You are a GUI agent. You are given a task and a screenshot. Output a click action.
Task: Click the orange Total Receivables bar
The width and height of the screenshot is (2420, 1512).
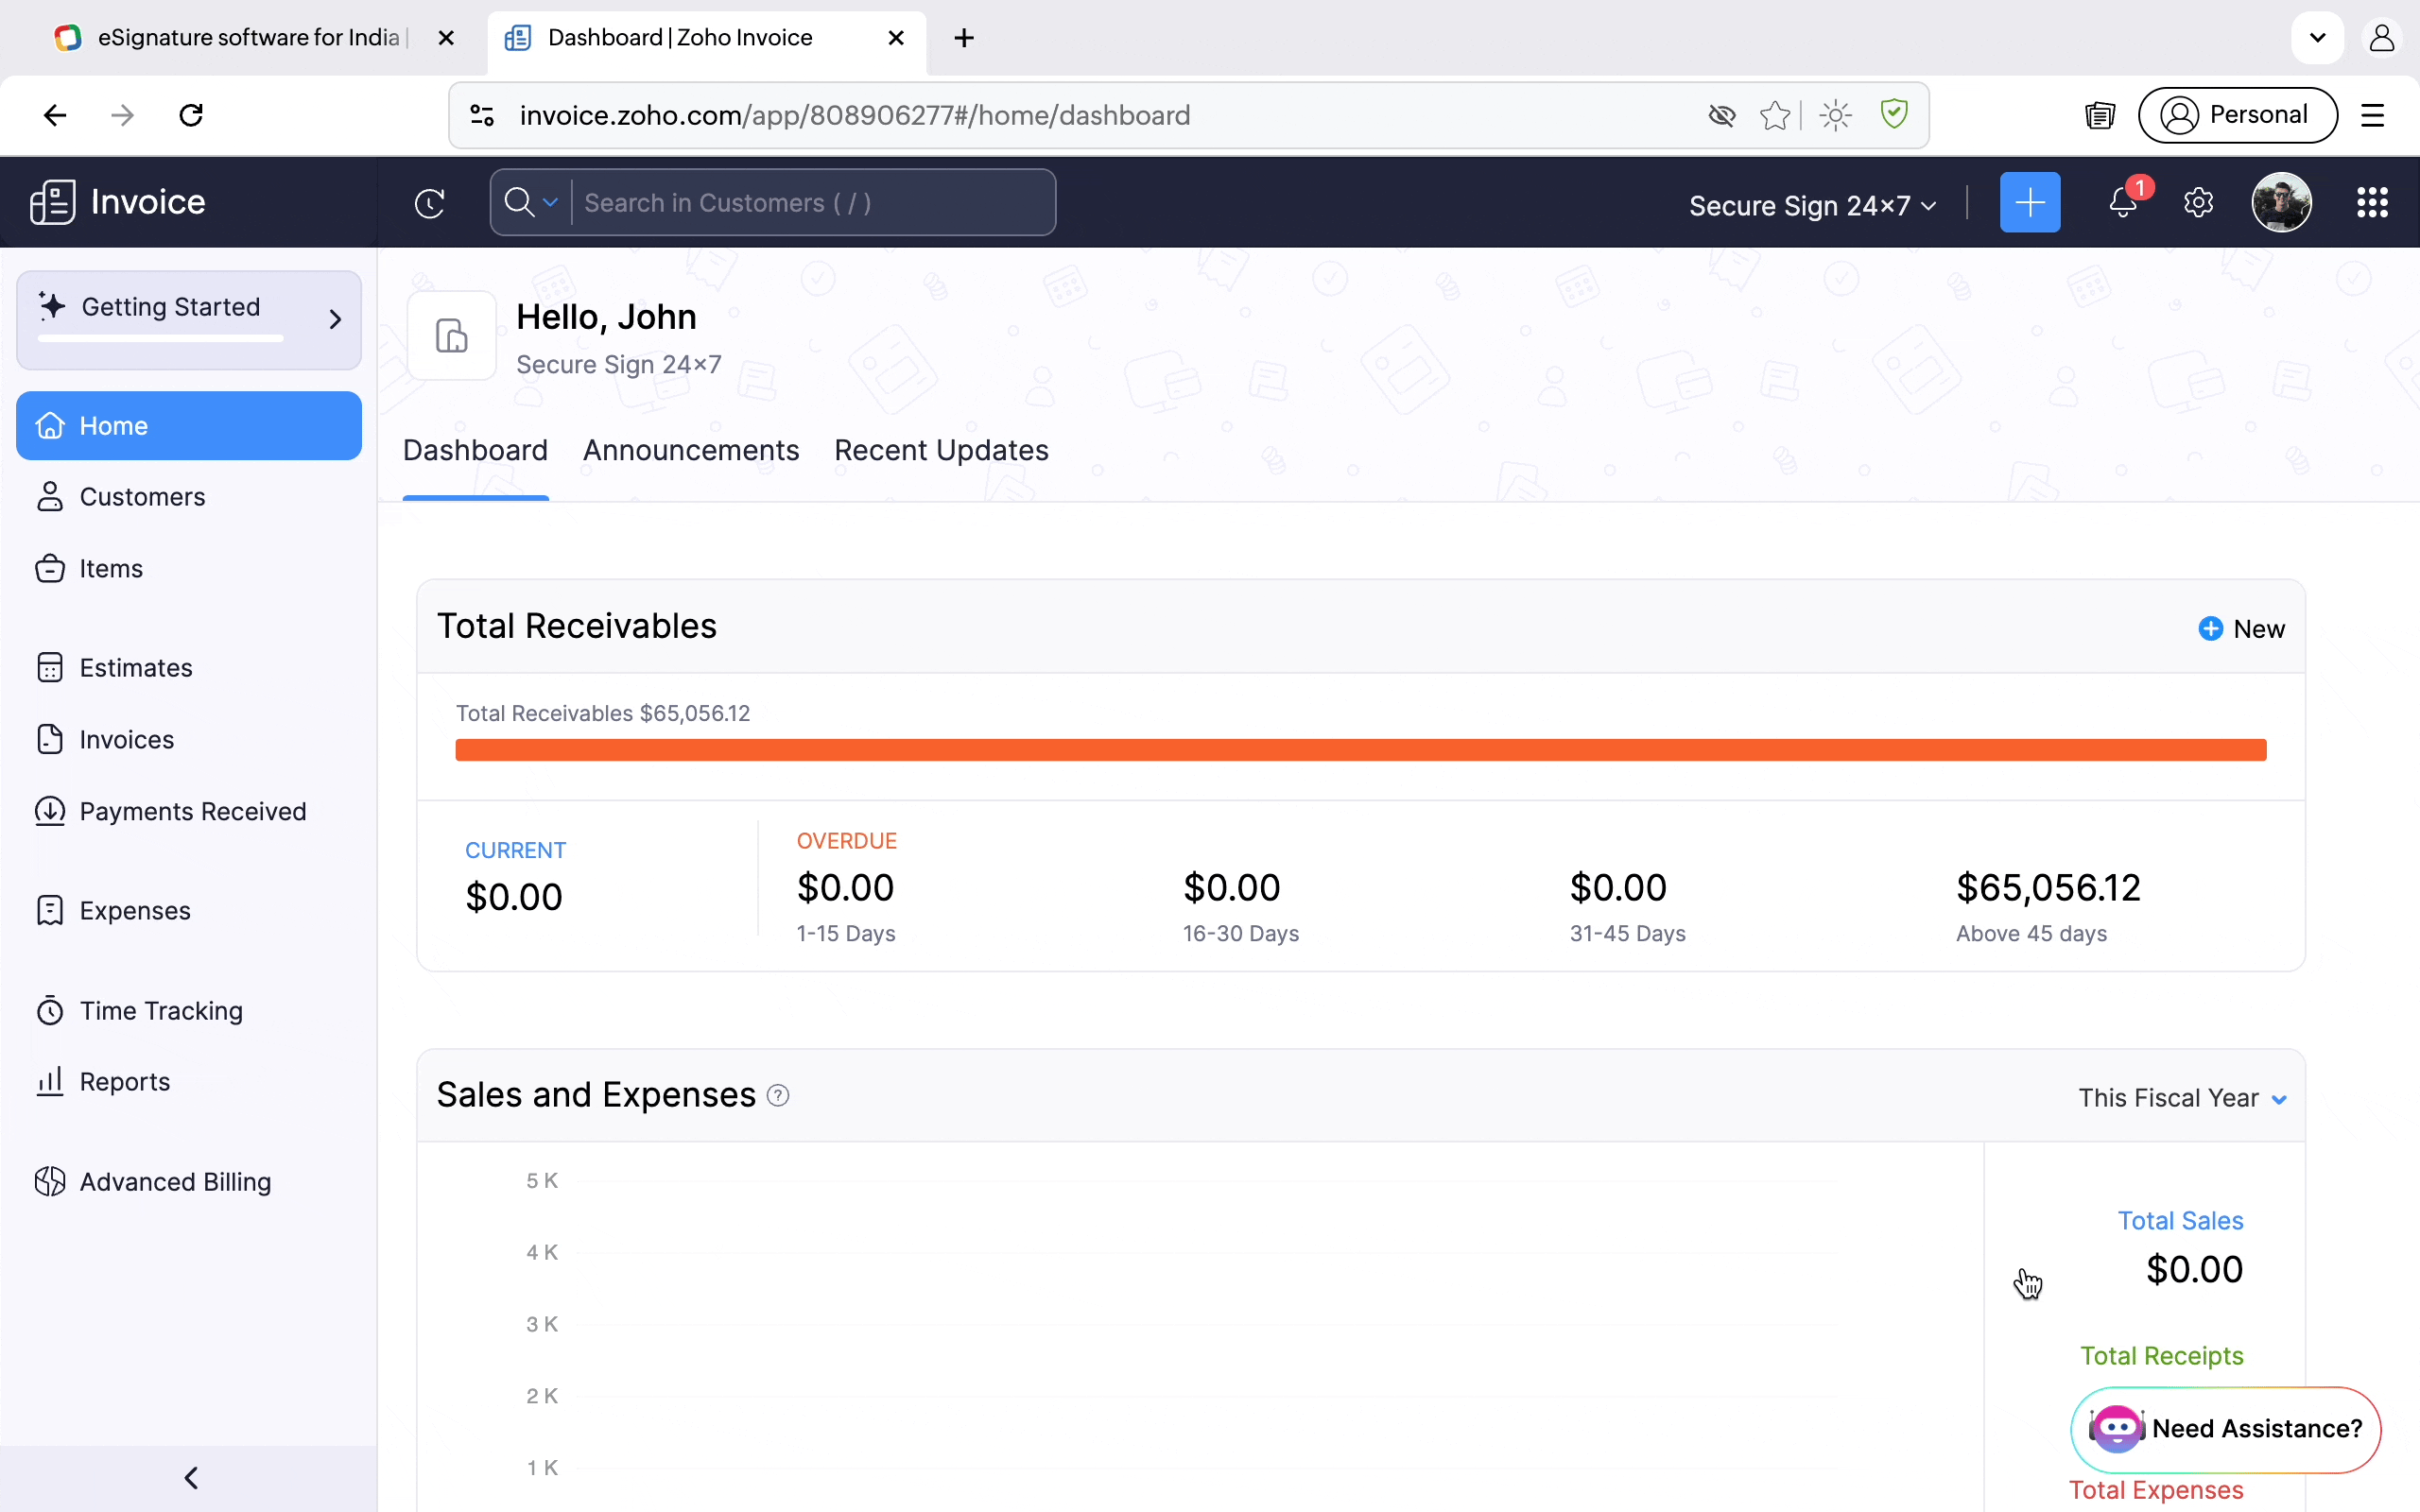tap(1360, 750)
